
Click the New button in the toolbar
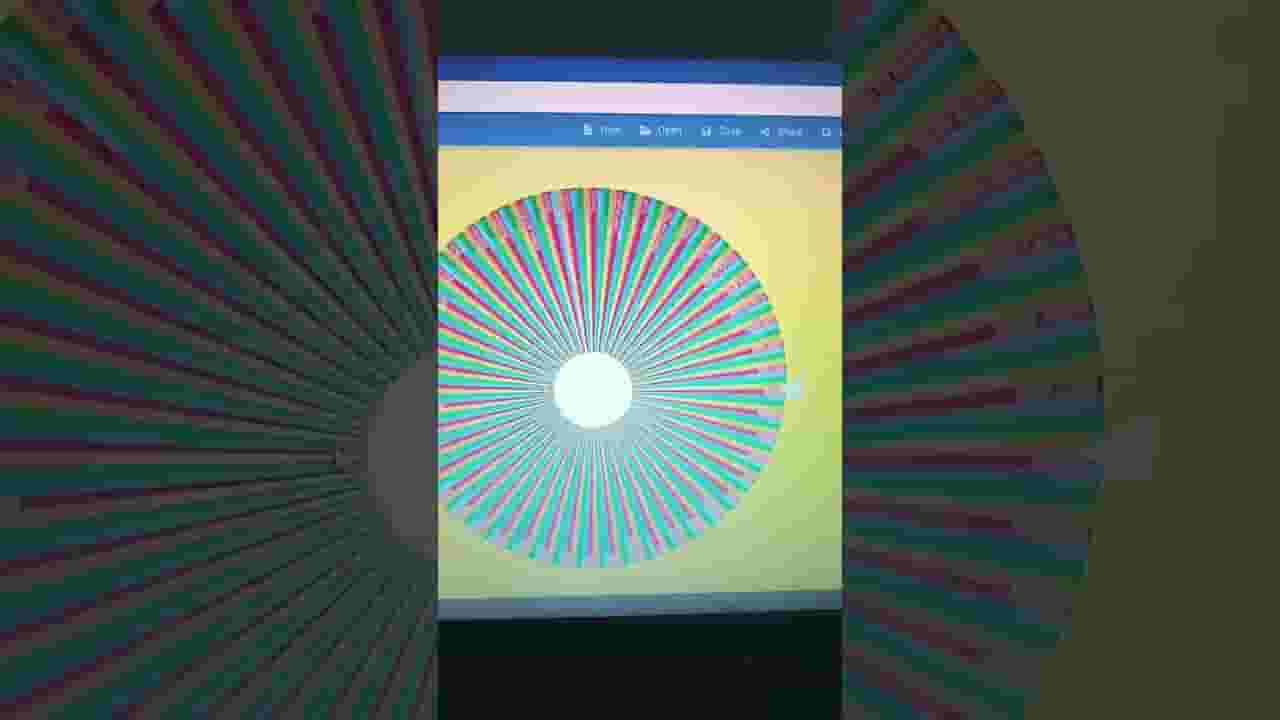click(x=602, y=131)
